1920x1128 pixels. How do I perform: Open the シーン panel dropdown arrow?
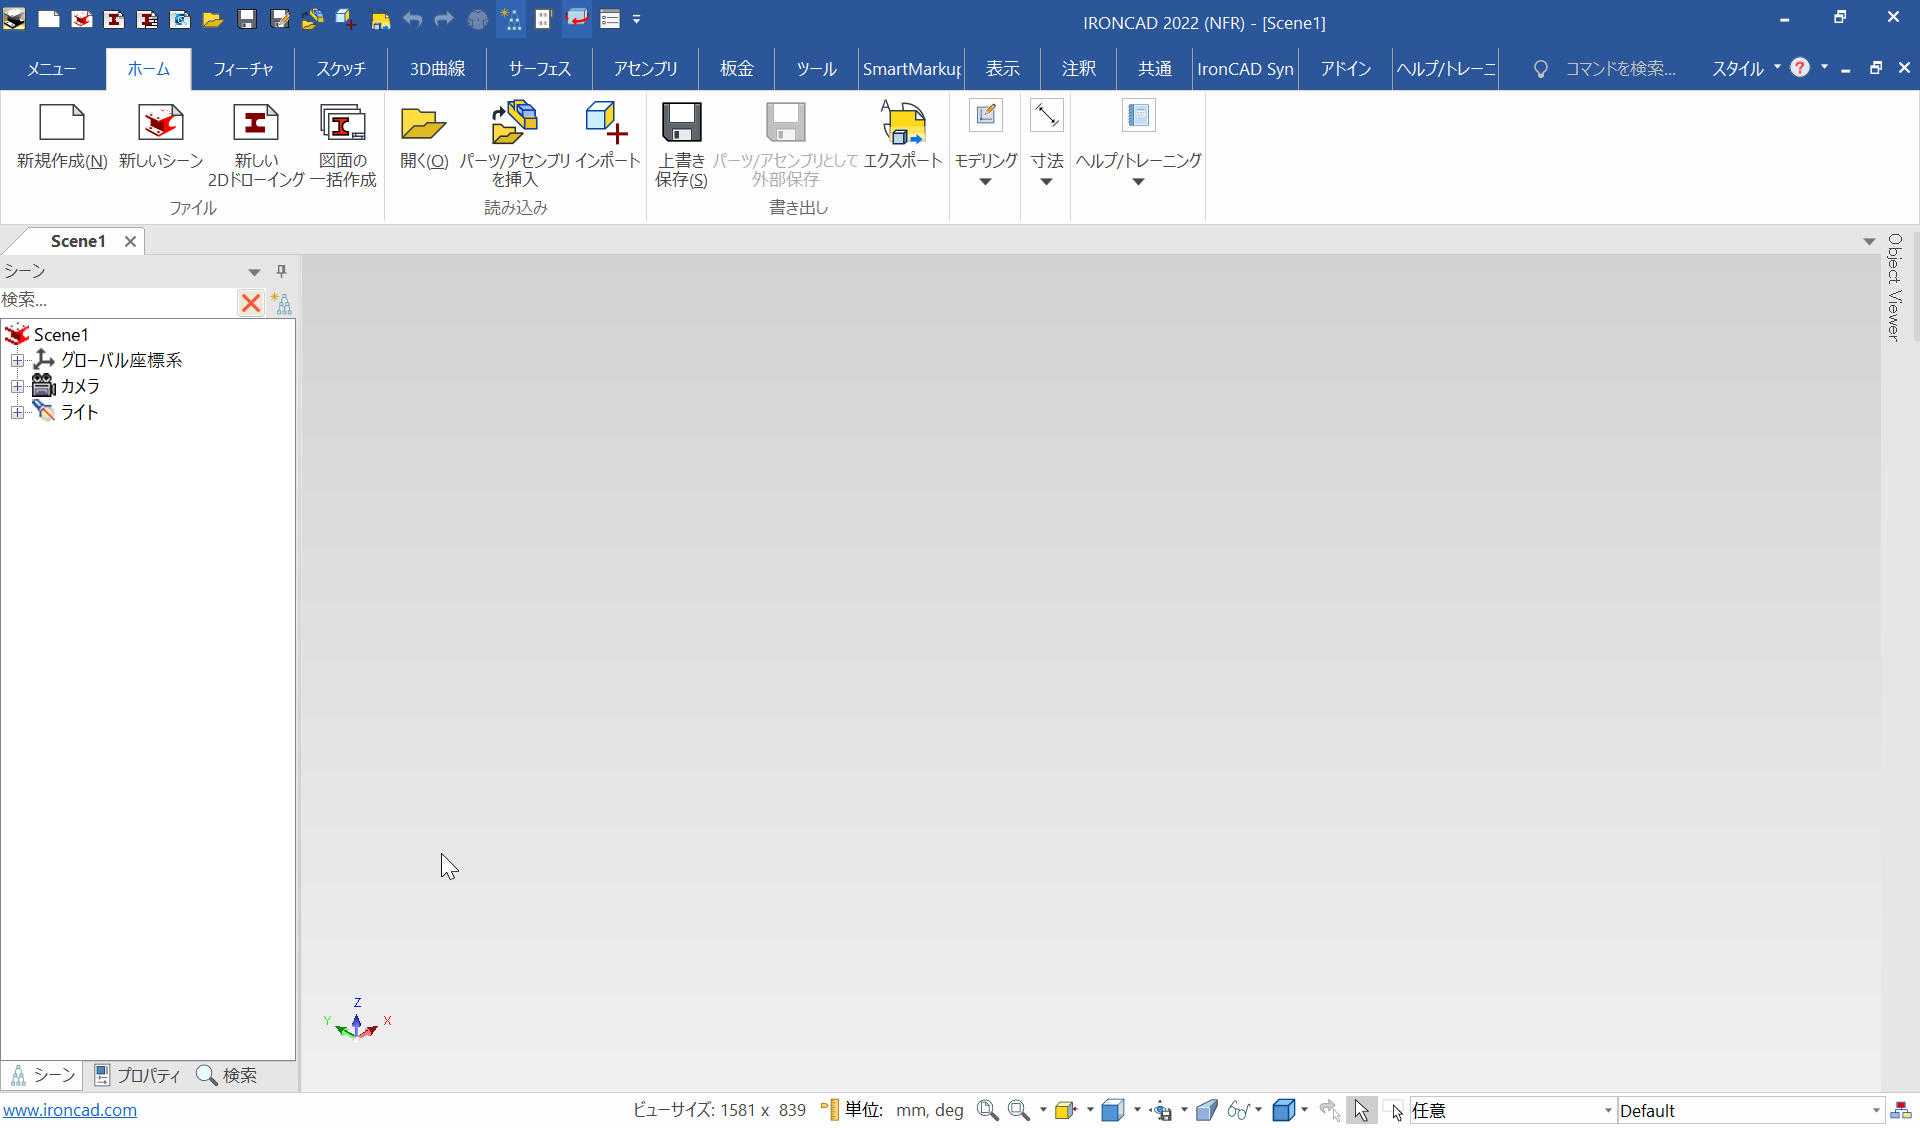254,272
